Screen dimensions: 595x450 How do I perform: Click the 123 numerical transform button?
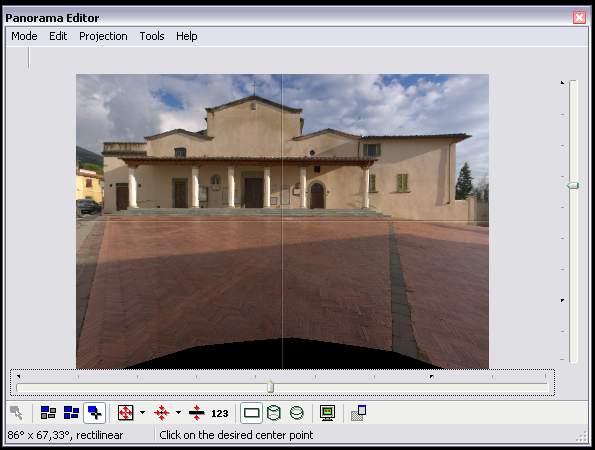[220, 413]
